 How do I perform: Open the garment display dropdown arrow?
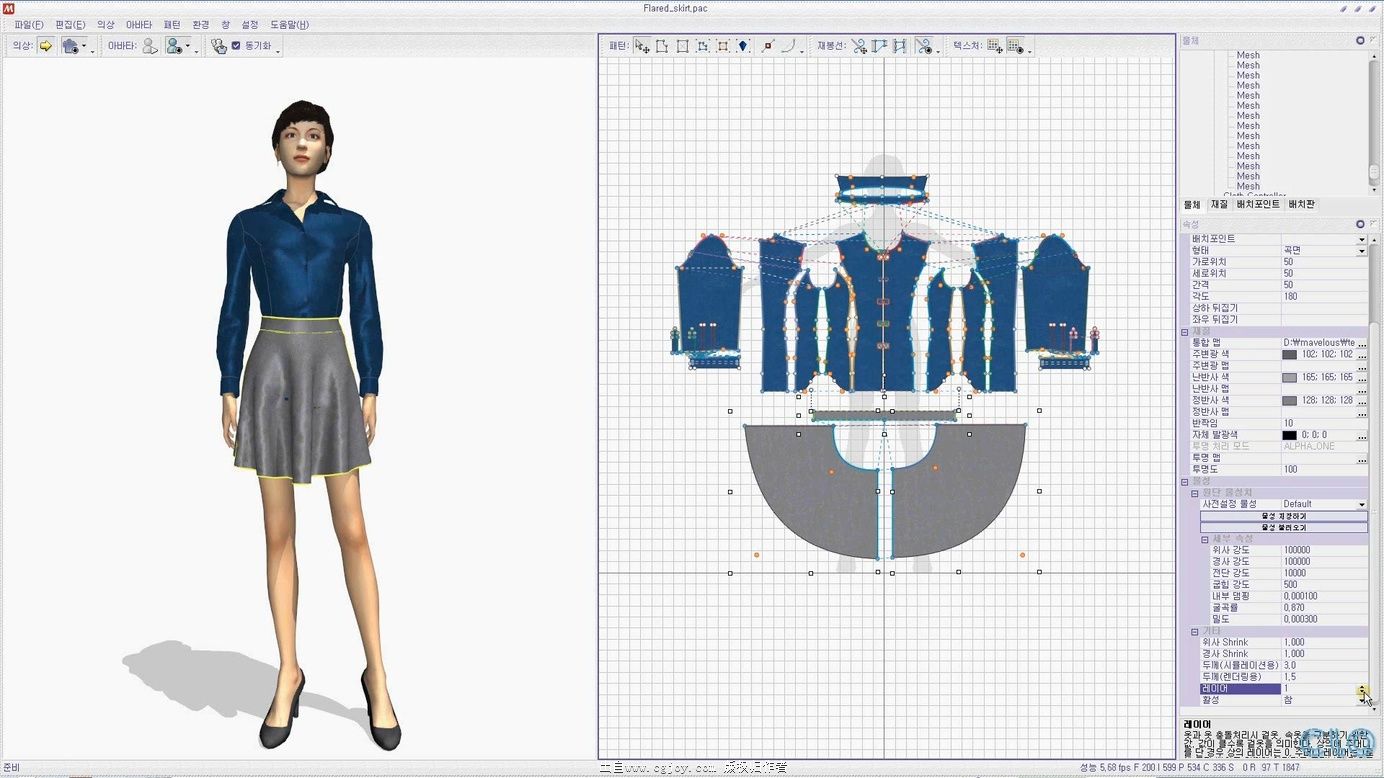pyautogui.click(x=84, y=46)
